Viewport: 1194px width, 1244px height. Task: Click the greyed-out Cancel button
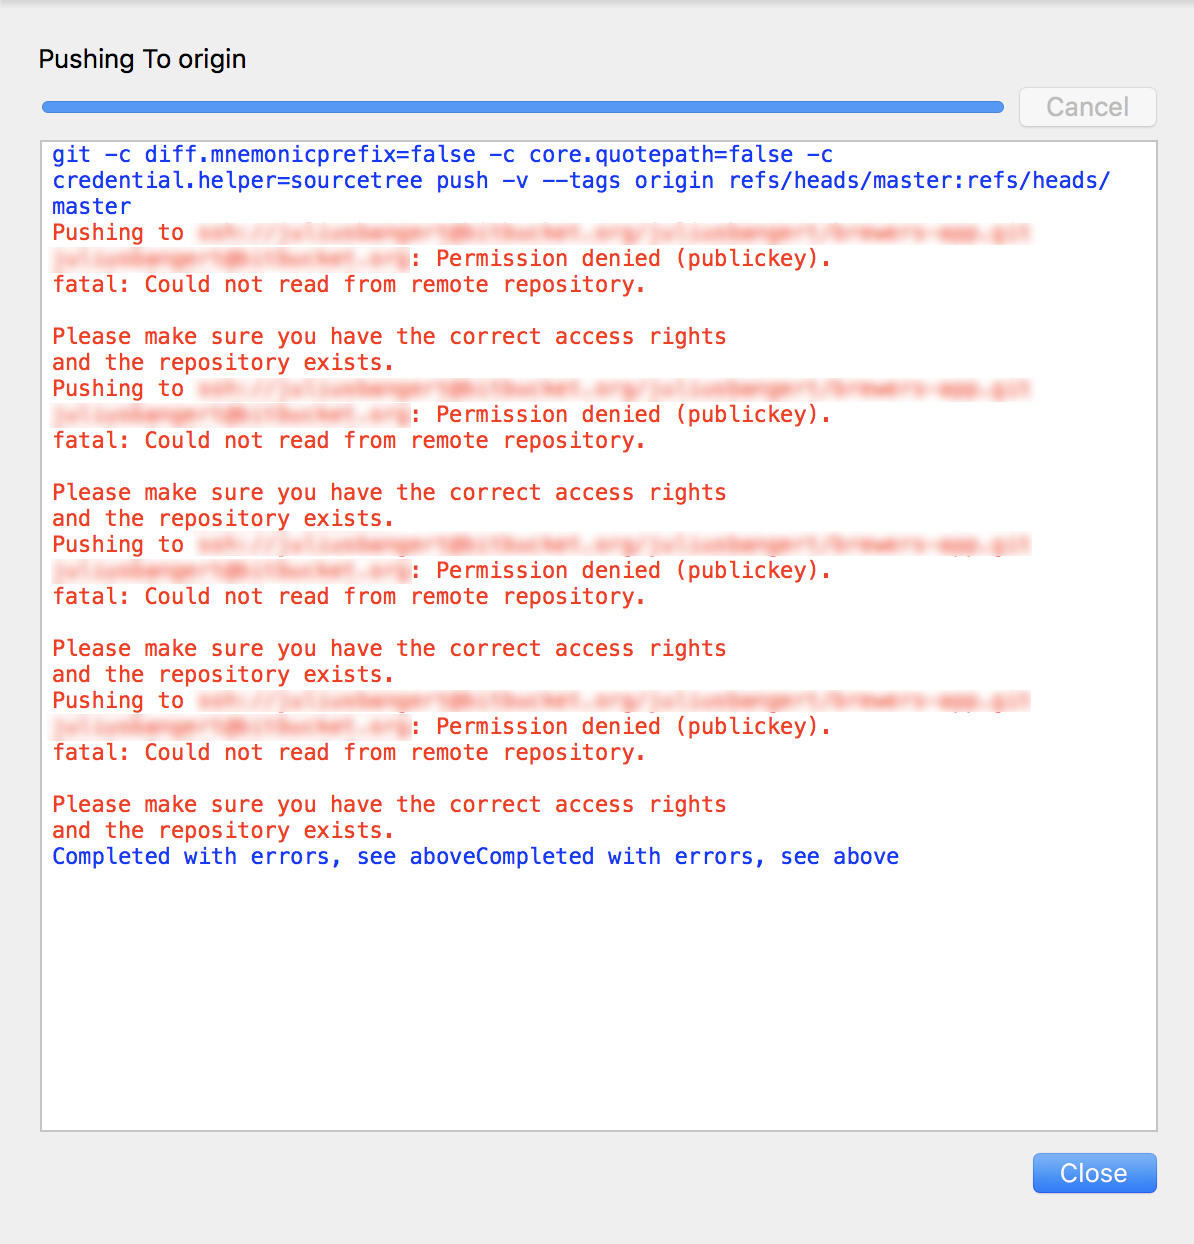point(1087,107)
